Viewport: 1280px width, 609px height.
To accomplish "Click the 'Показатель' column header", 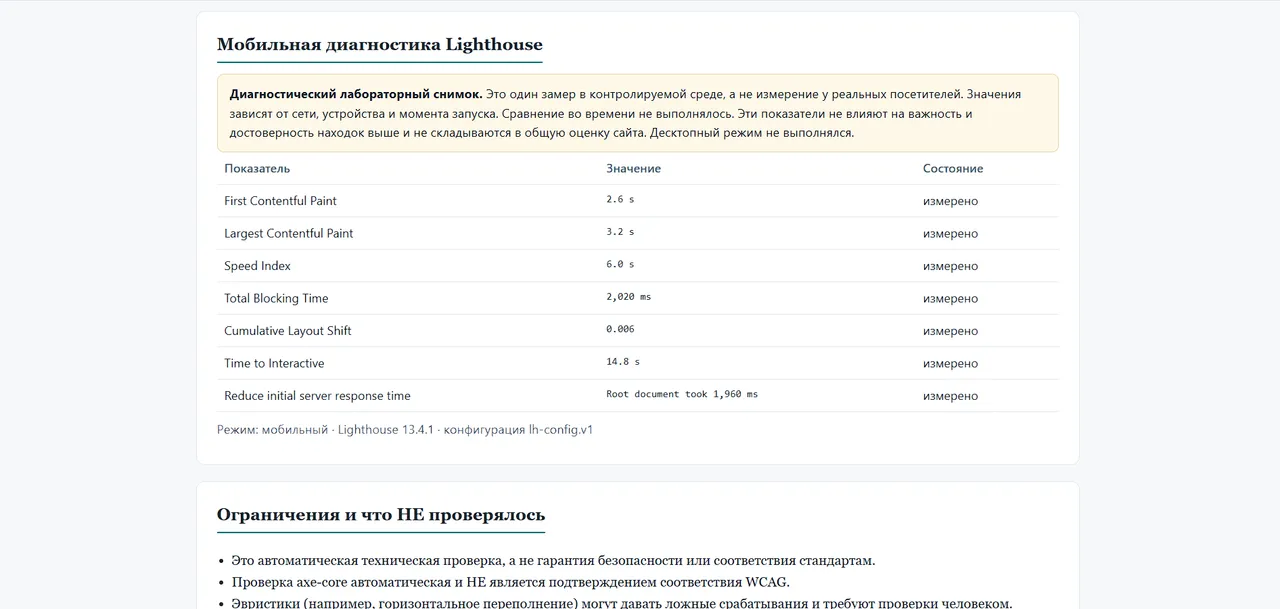I will coord(257,168).
